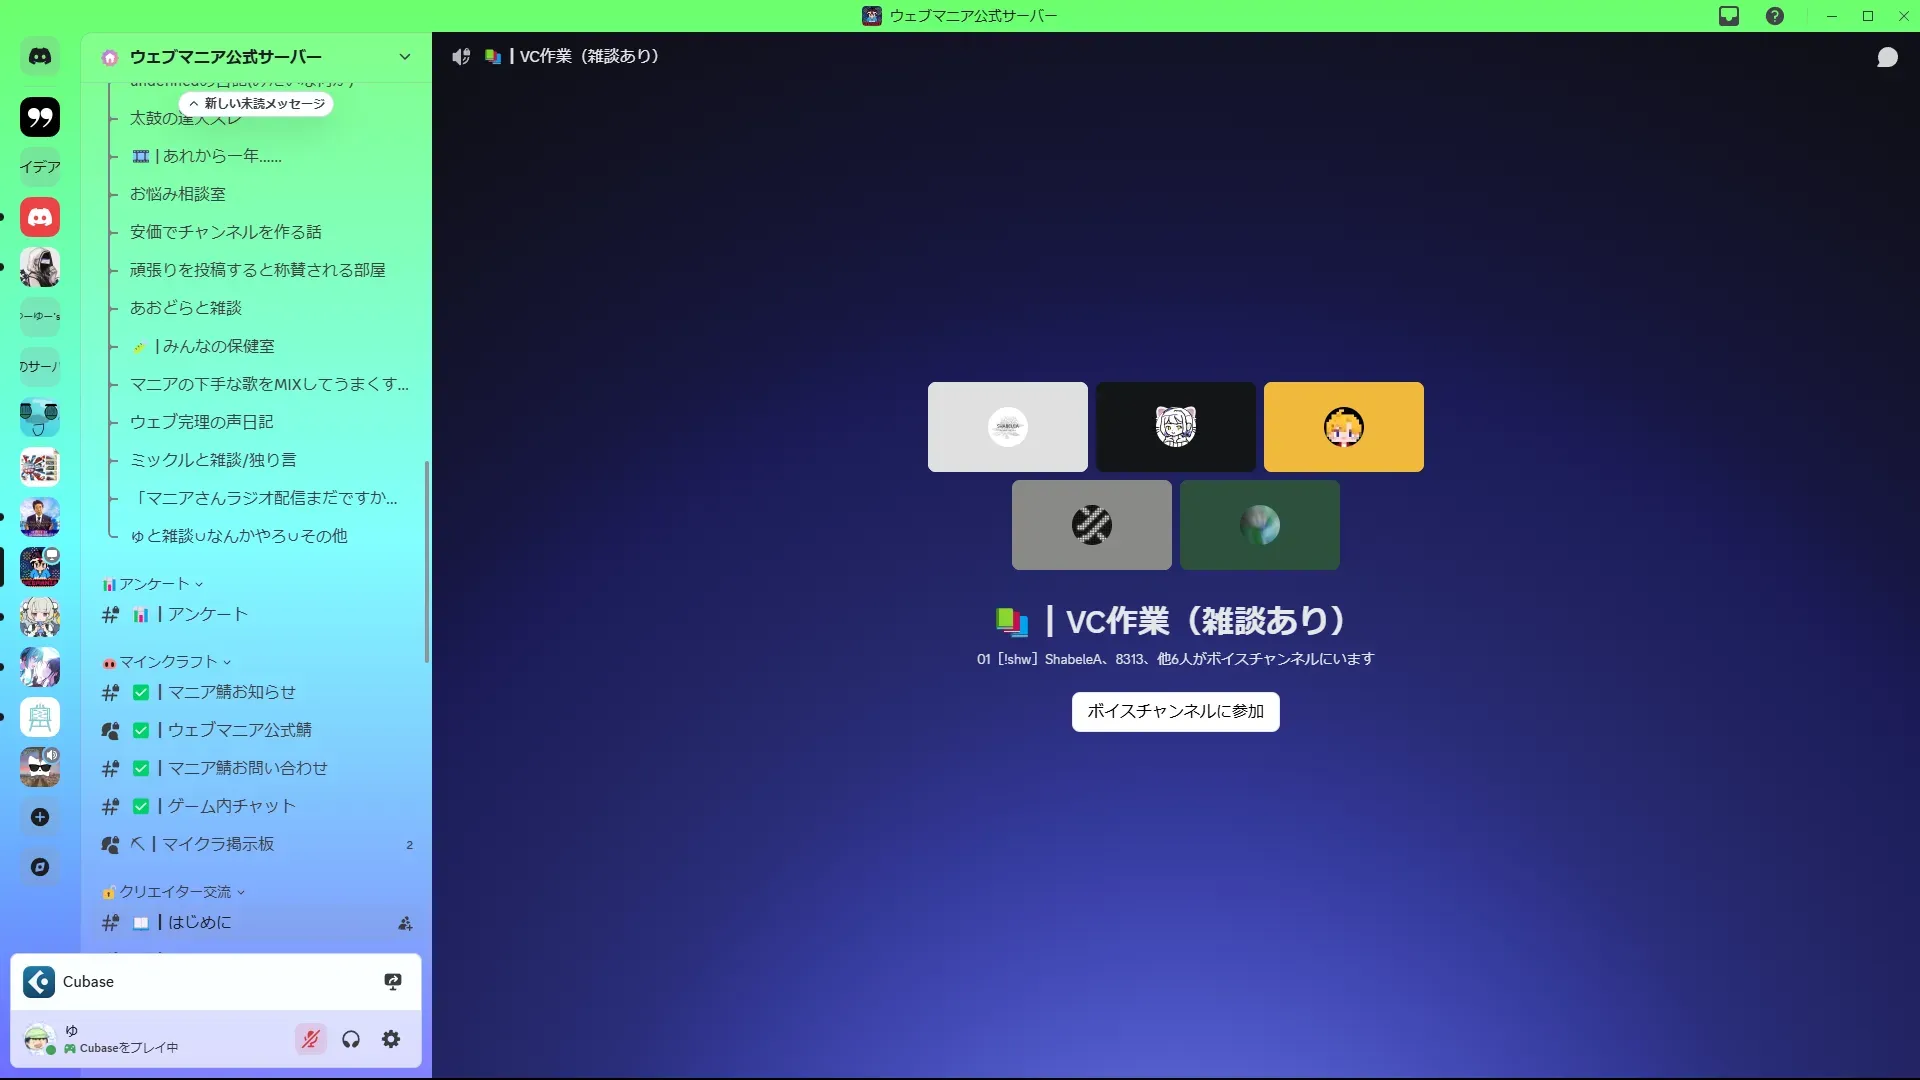Select the red Discord logo server icon

[40, 217]
